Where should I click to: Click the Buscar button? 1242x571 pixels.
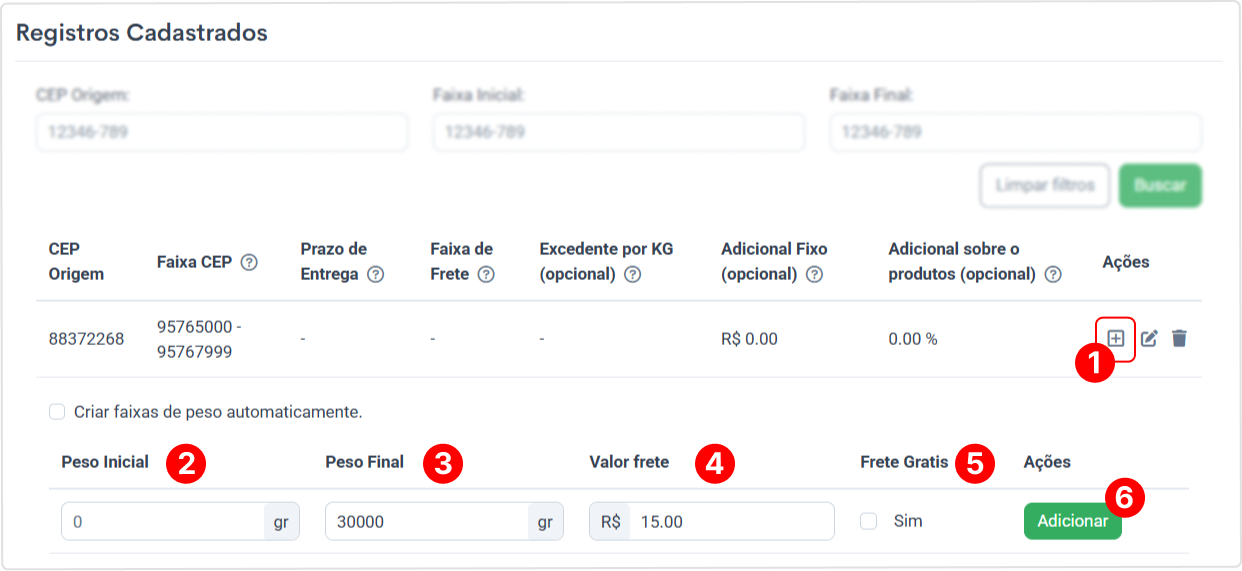click(x=1160, y=186)
